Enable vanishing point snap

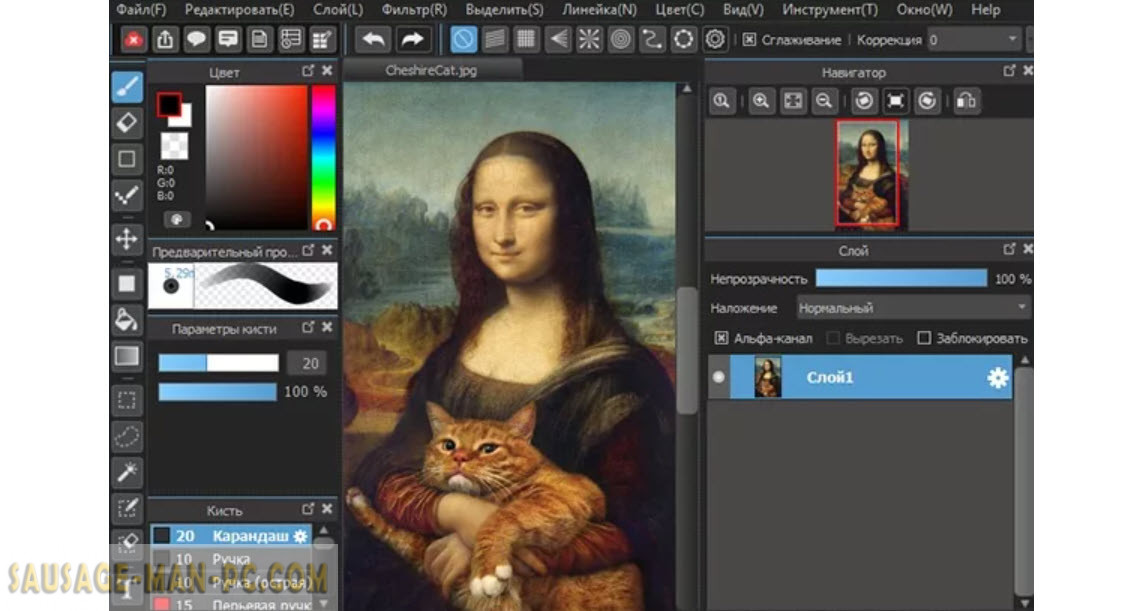point(558,39)
